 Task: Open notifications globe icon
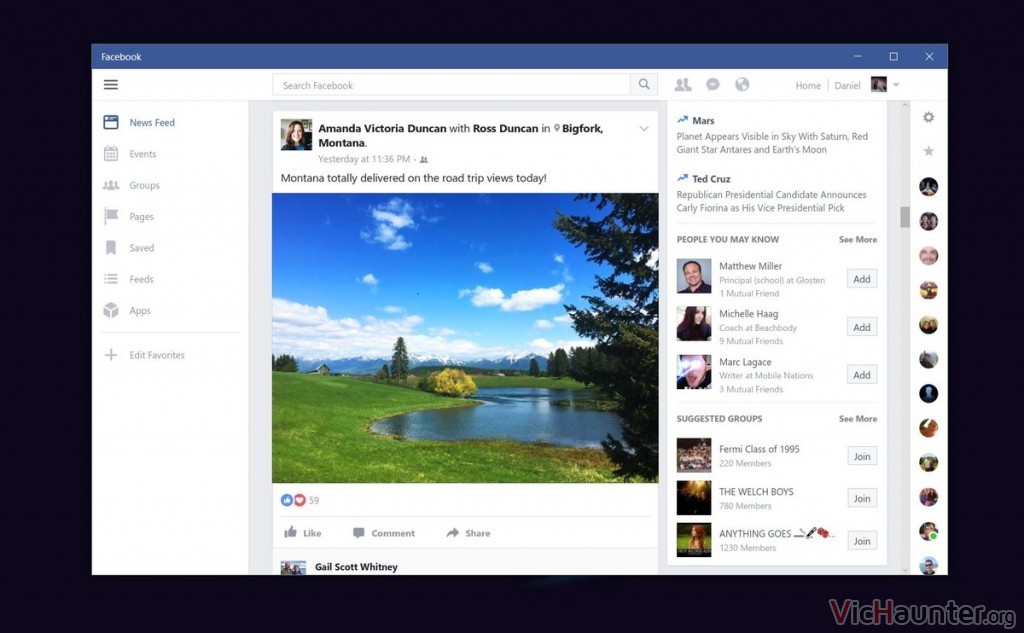pyautogui.click(x=742, y=84)
